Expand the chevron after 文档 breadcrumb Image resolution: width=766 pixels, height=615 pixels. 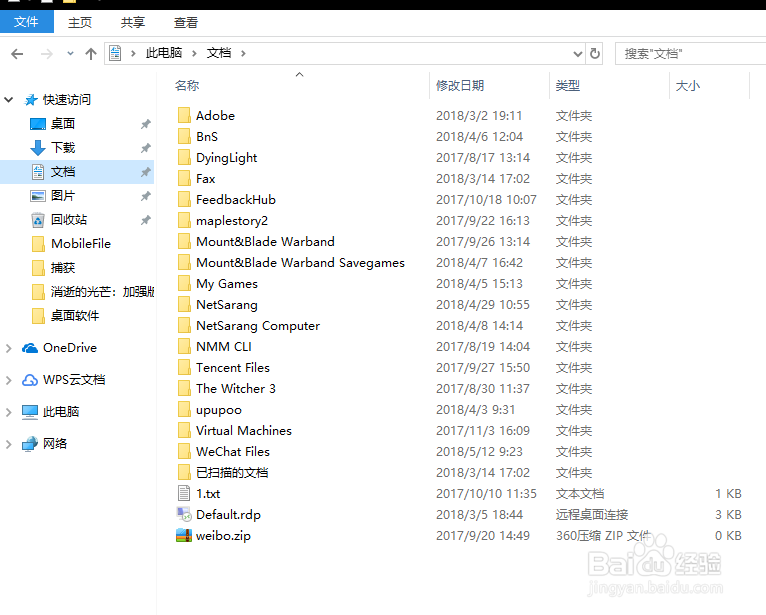(x=243, y=53)
